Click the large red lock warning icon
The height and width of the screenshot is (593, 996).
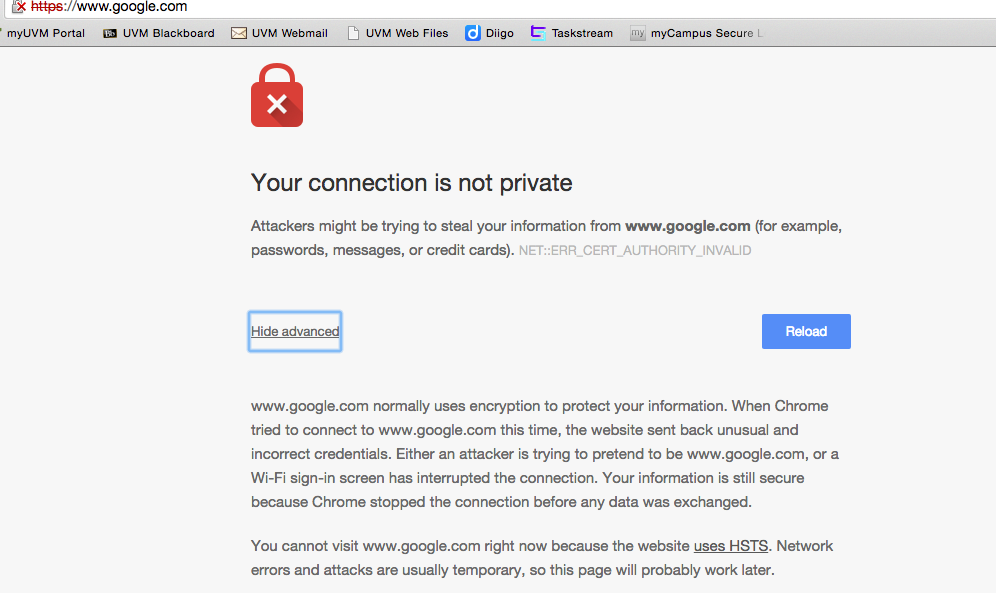click(277, 95)
